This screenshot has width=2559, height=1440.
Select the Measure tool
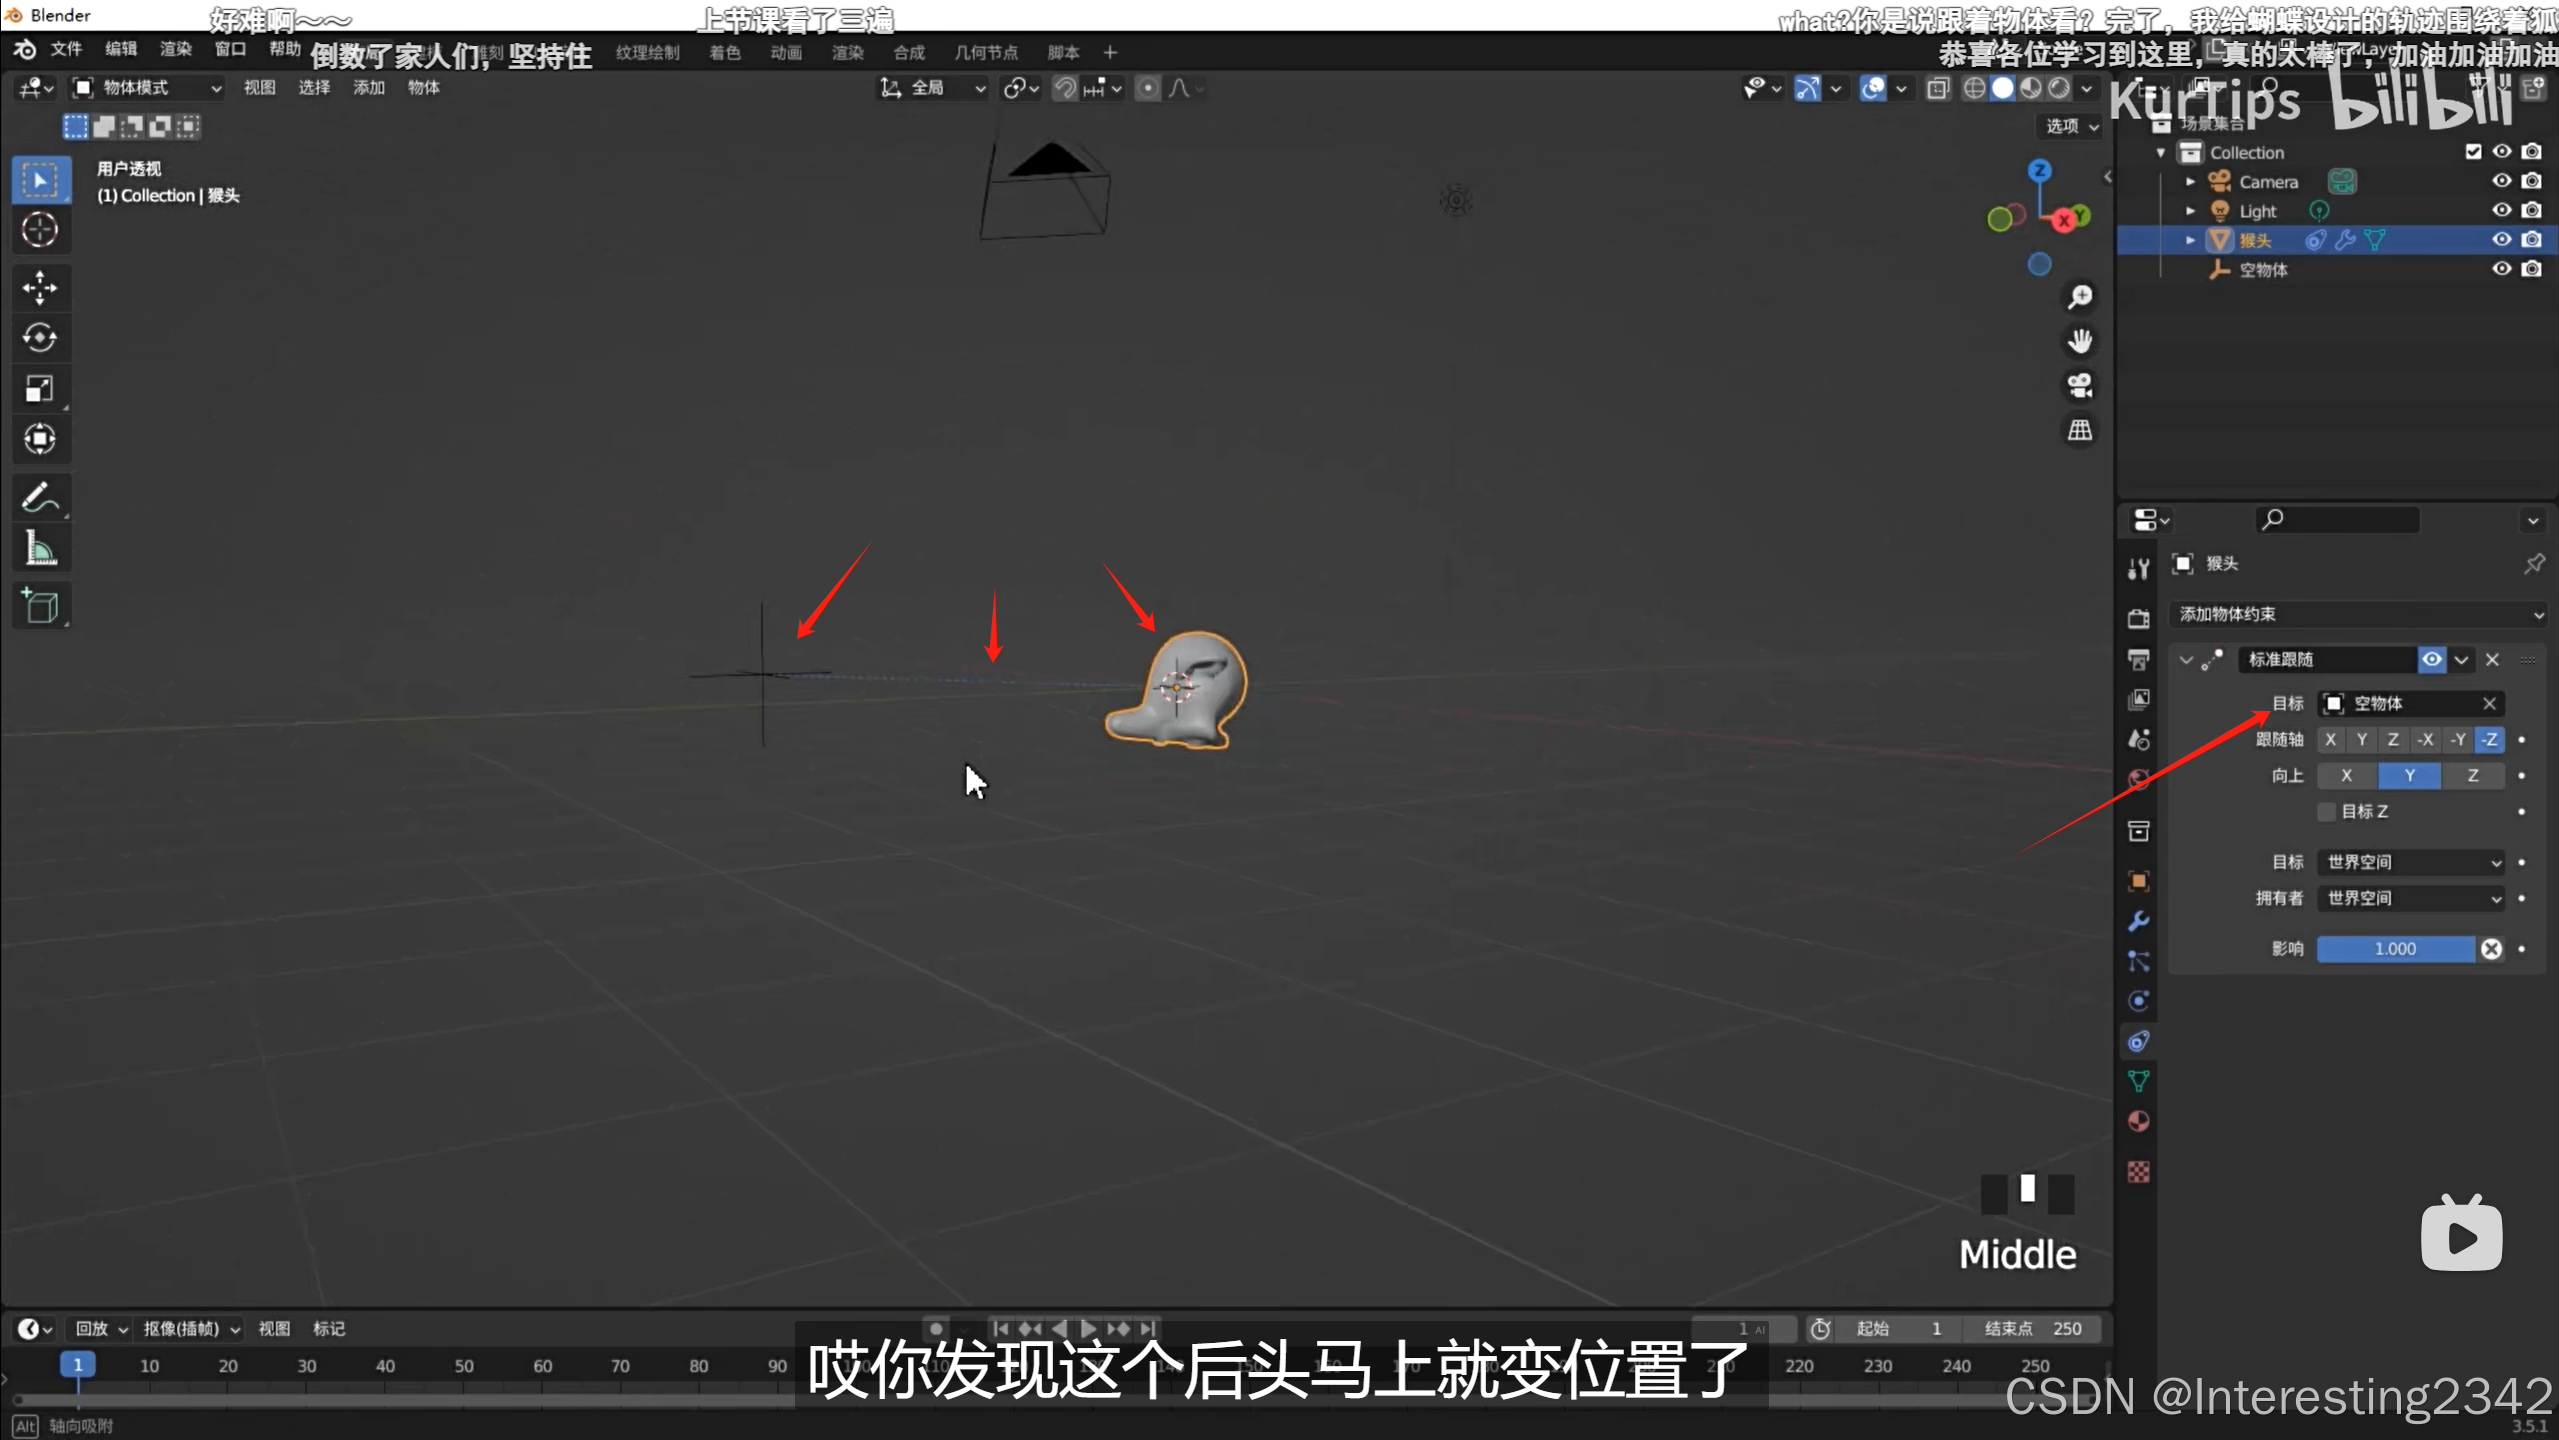tap(40, 548)
